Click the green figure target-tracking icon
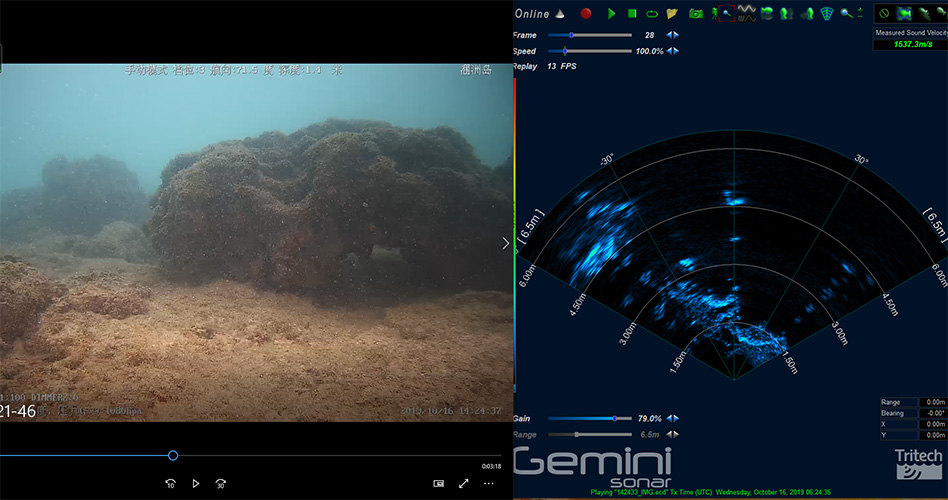This screenshot has width=948, height=500. point(714,13)
